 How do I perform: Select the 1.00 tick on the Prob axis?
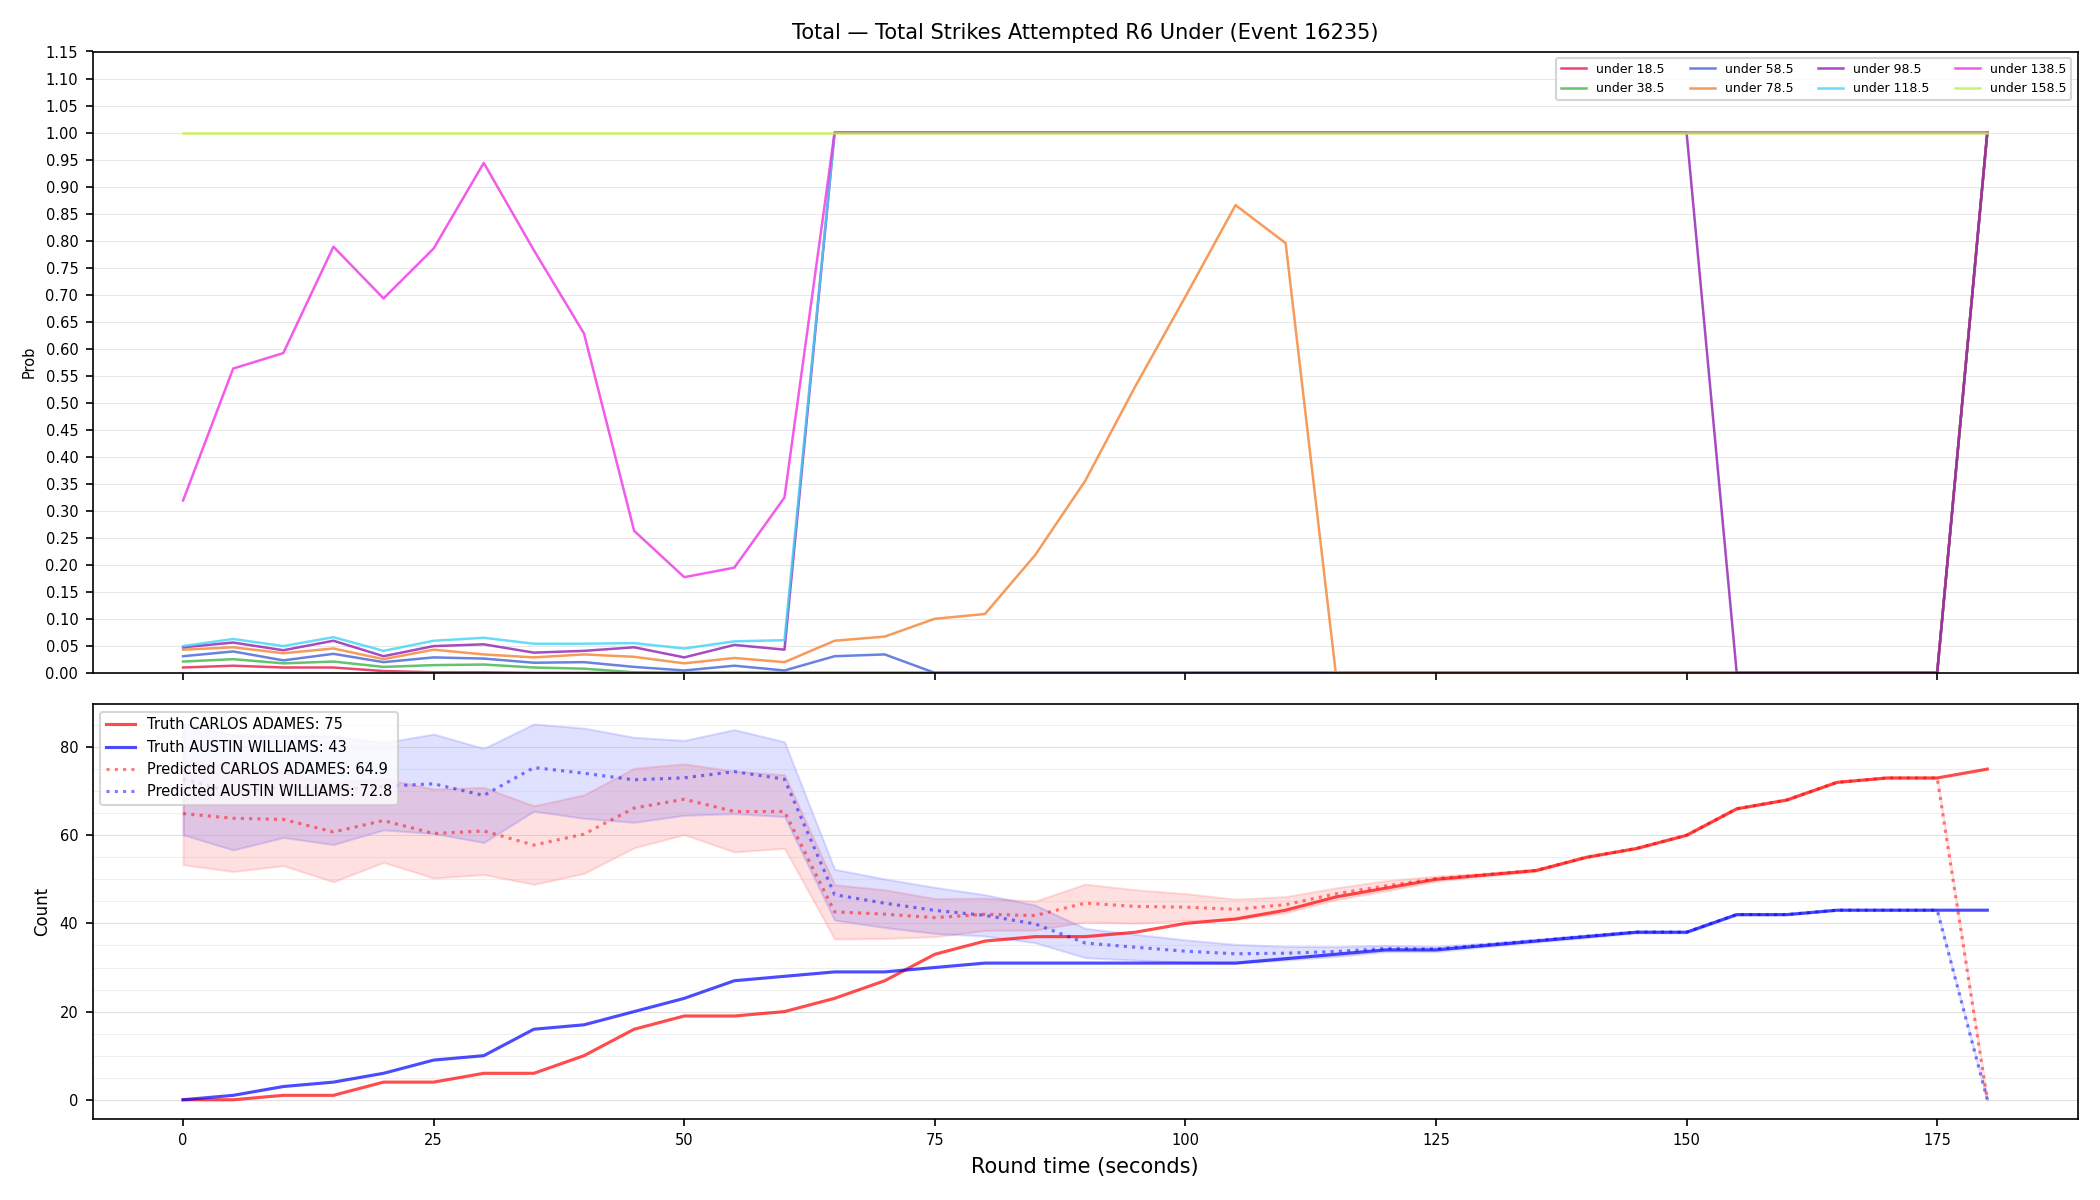(61, 133)
